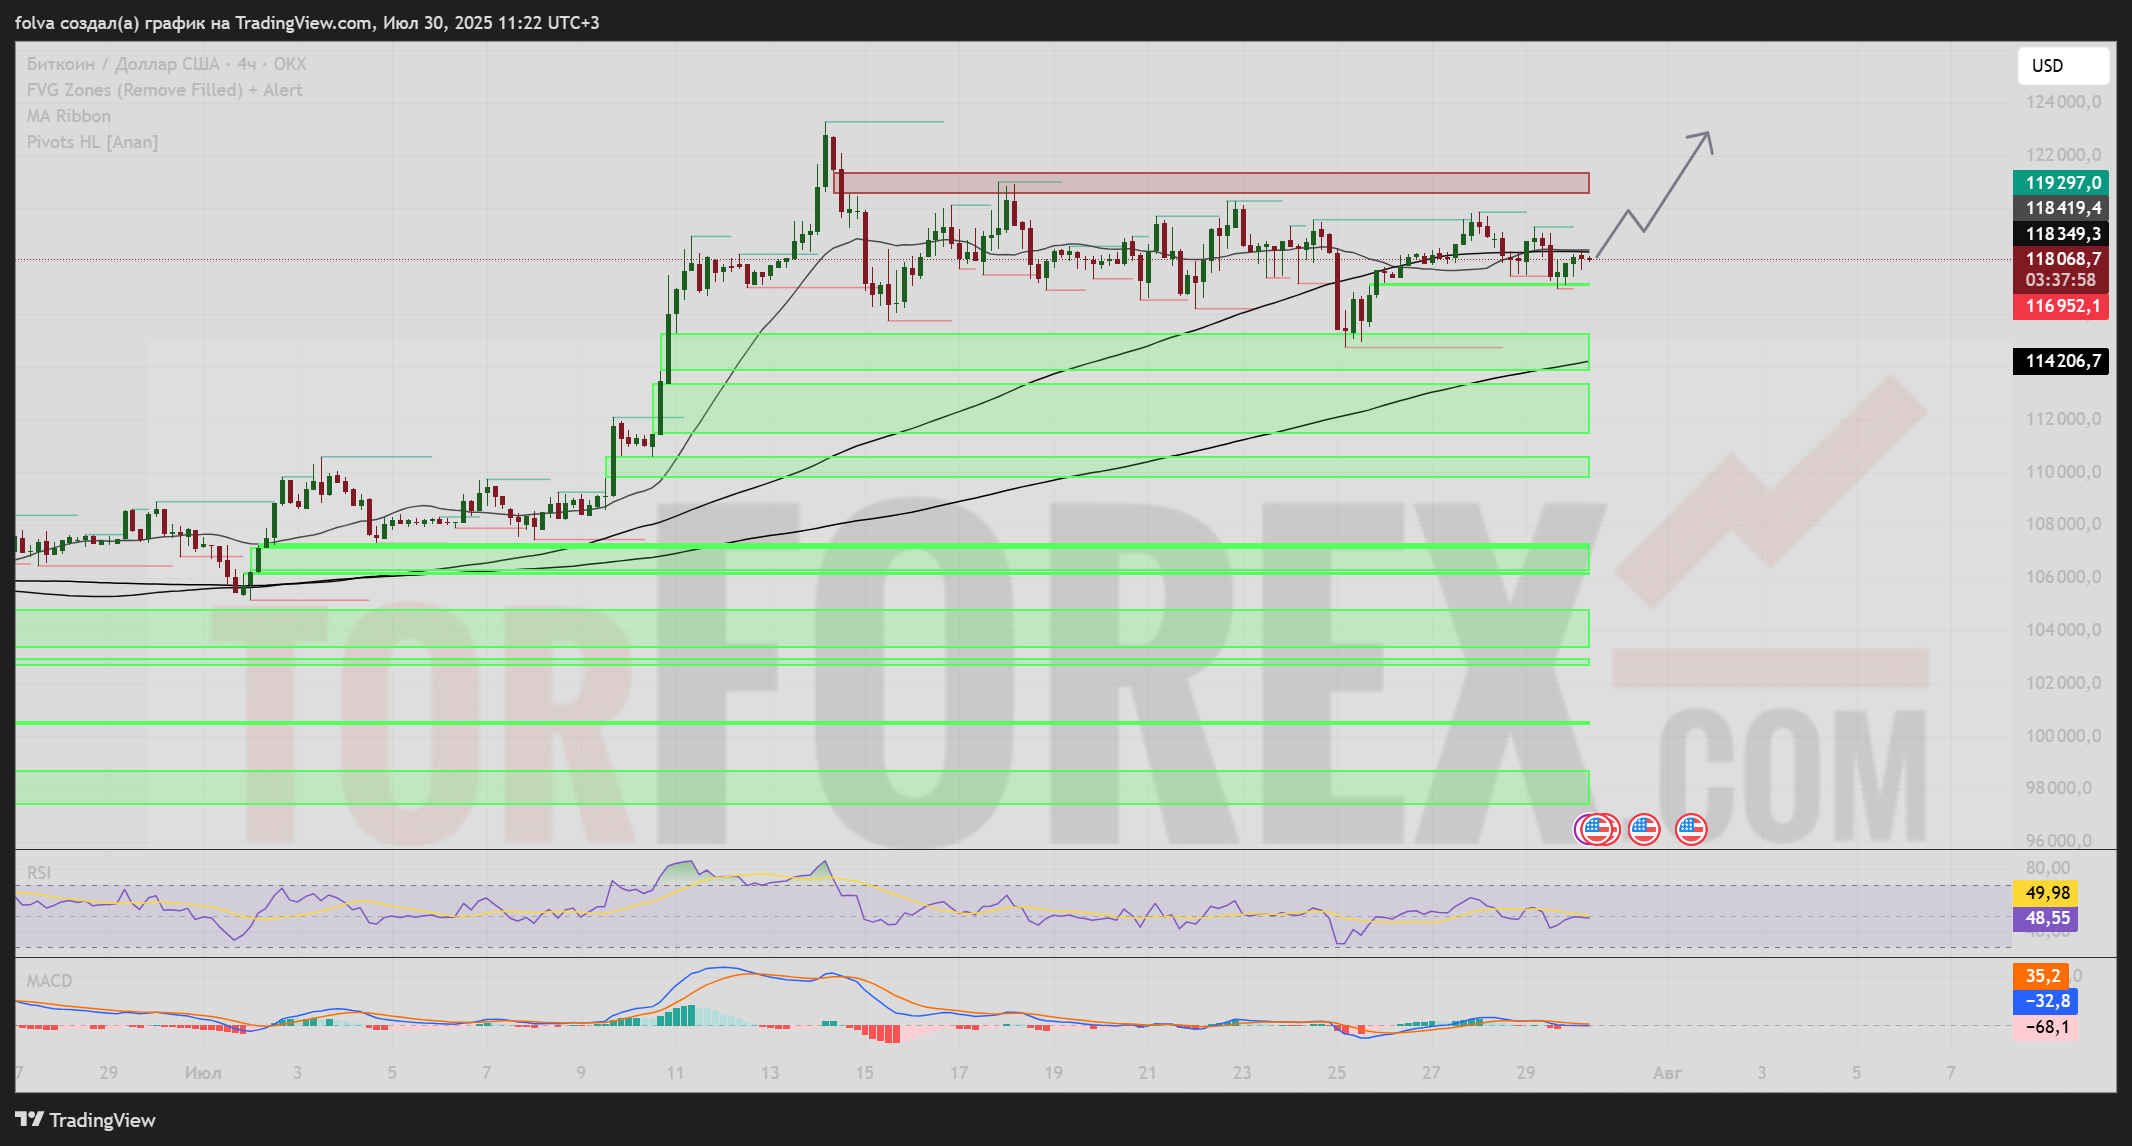
Task: Click the middle US flag event icon
Action: coord(1644,829)
